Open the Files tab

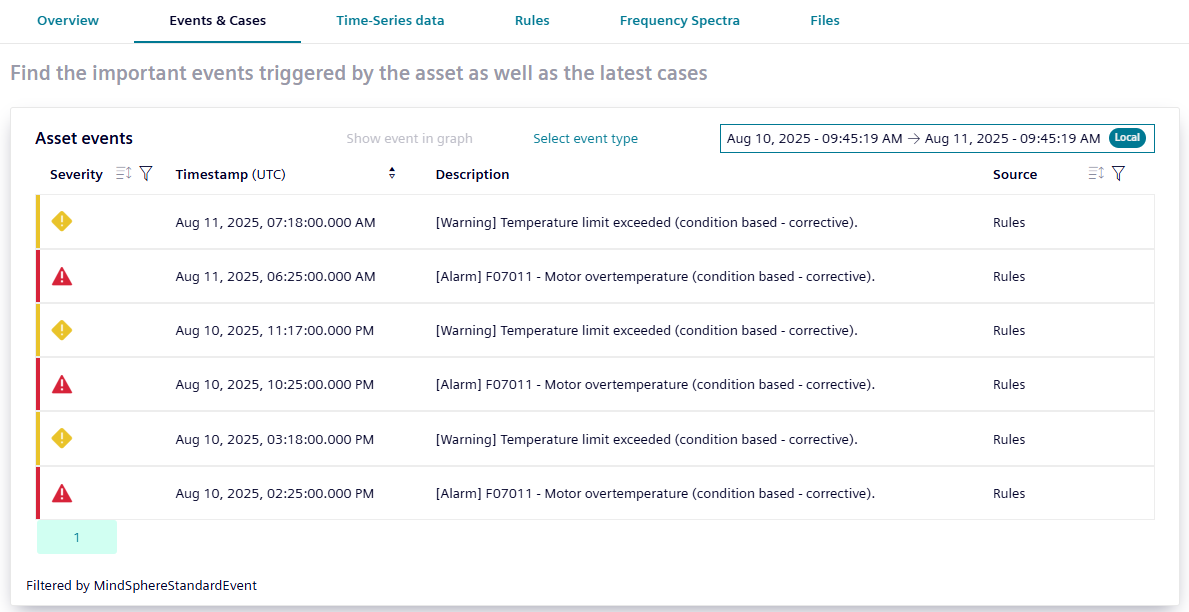click(x=825, y=20)
